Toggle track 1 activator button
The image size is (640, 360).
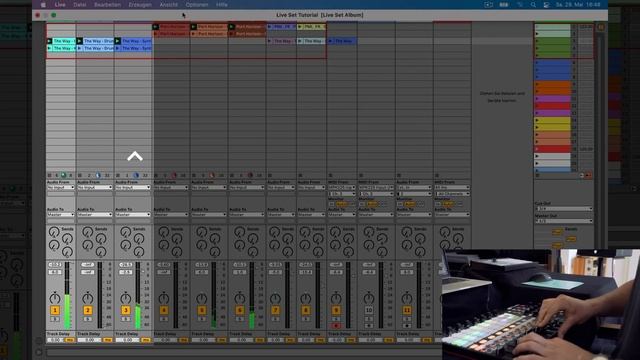tap(55, 310)
